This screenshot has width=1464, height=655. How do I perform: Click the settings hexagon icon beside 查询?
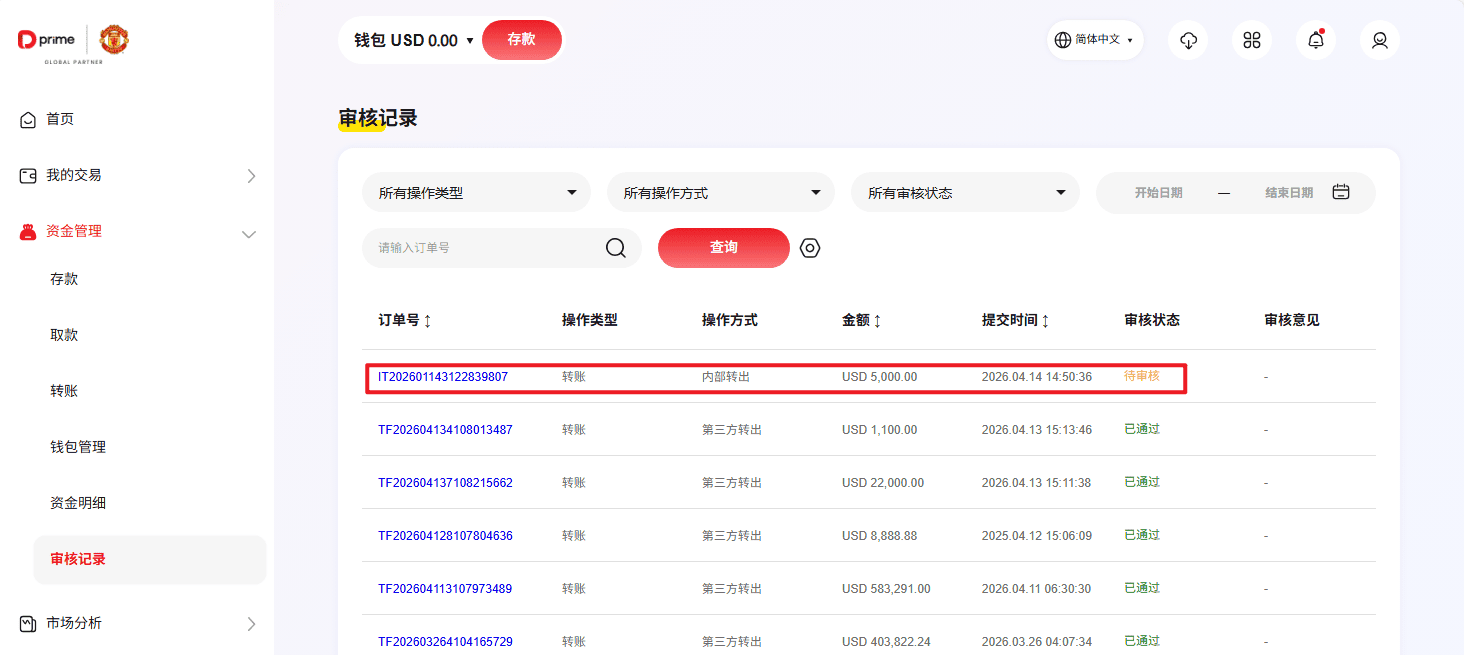point(810,248)
